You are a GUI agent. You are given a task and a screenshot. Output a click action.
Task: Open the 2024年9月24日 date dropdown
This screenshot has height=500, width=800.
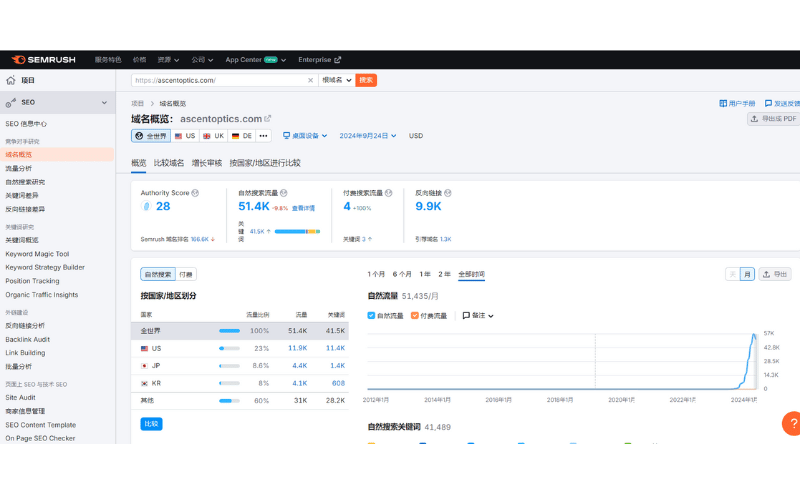[x=368, y=136]
